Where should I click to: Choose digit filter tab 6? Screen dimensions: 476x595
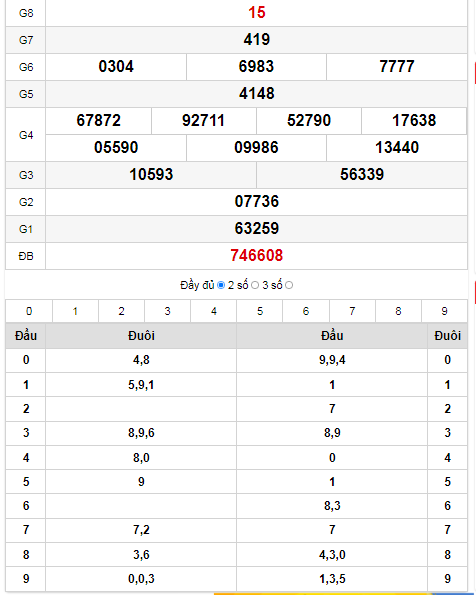tap(306, 311)
